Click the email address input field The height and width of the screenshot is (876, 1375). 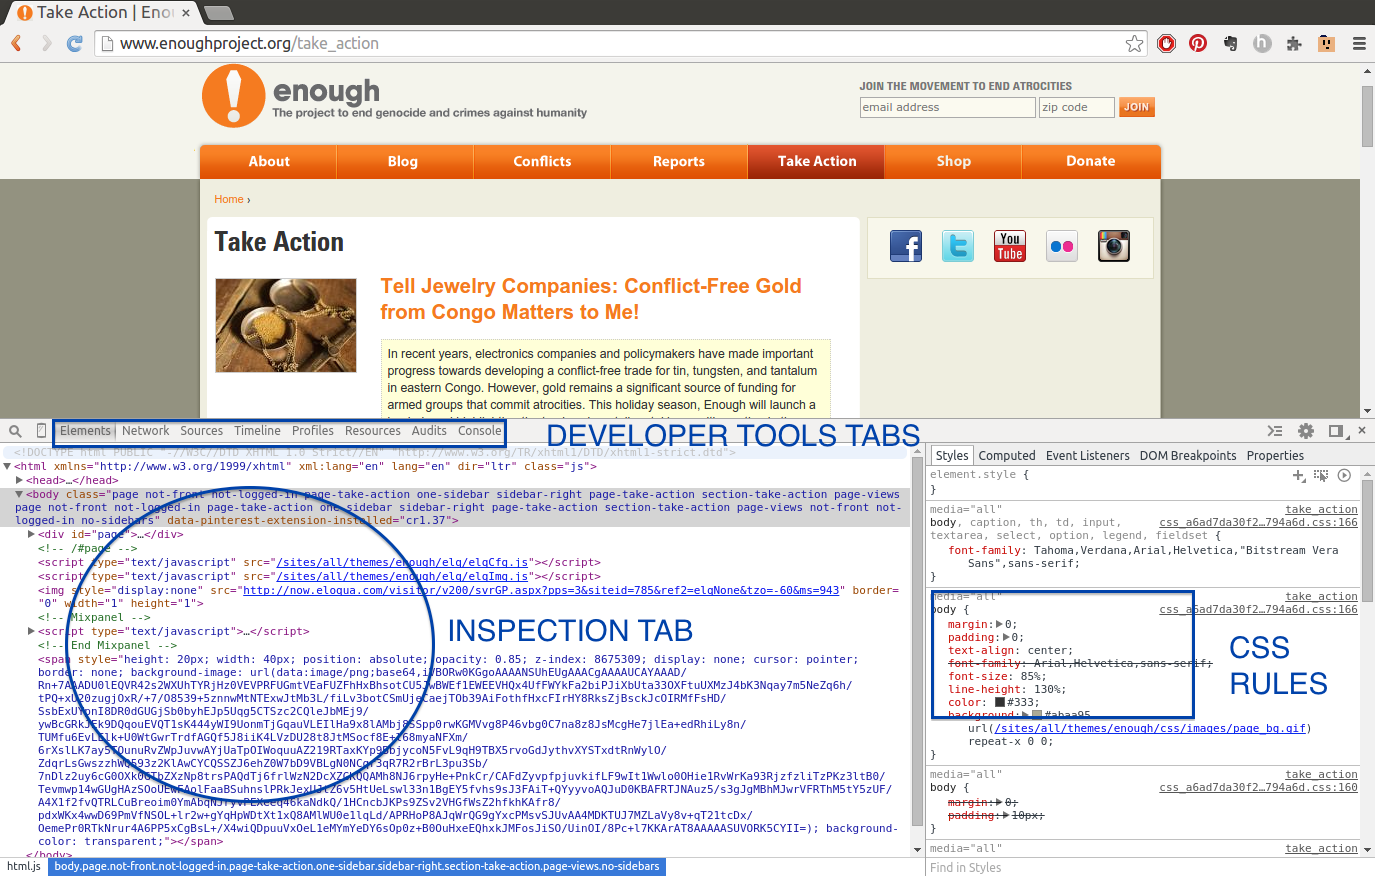948,107
